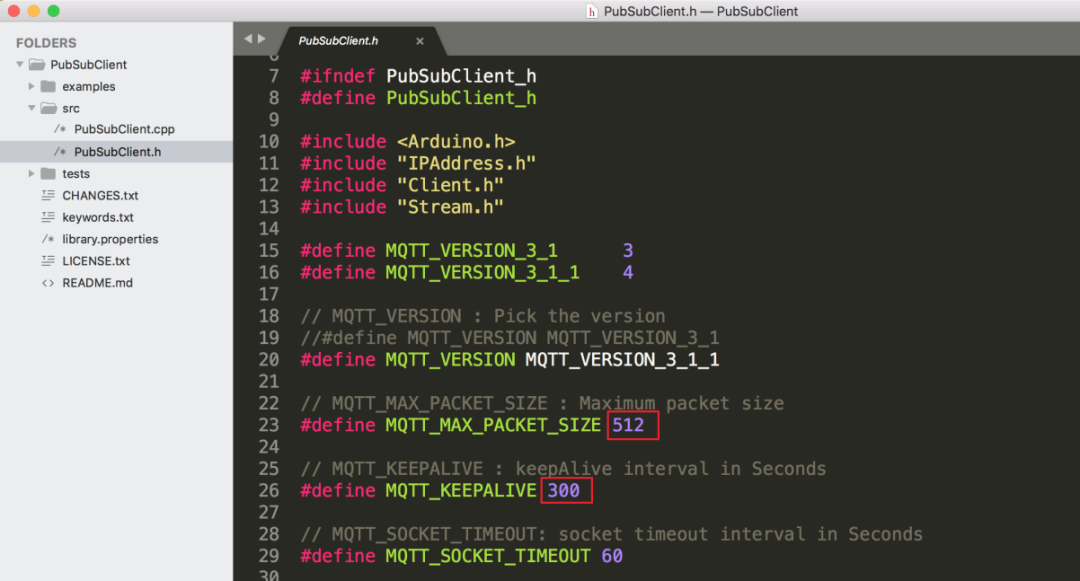Expand the tests folder arrow
Viewport: 1080px width, 581px height.
(x=31, y=173)
